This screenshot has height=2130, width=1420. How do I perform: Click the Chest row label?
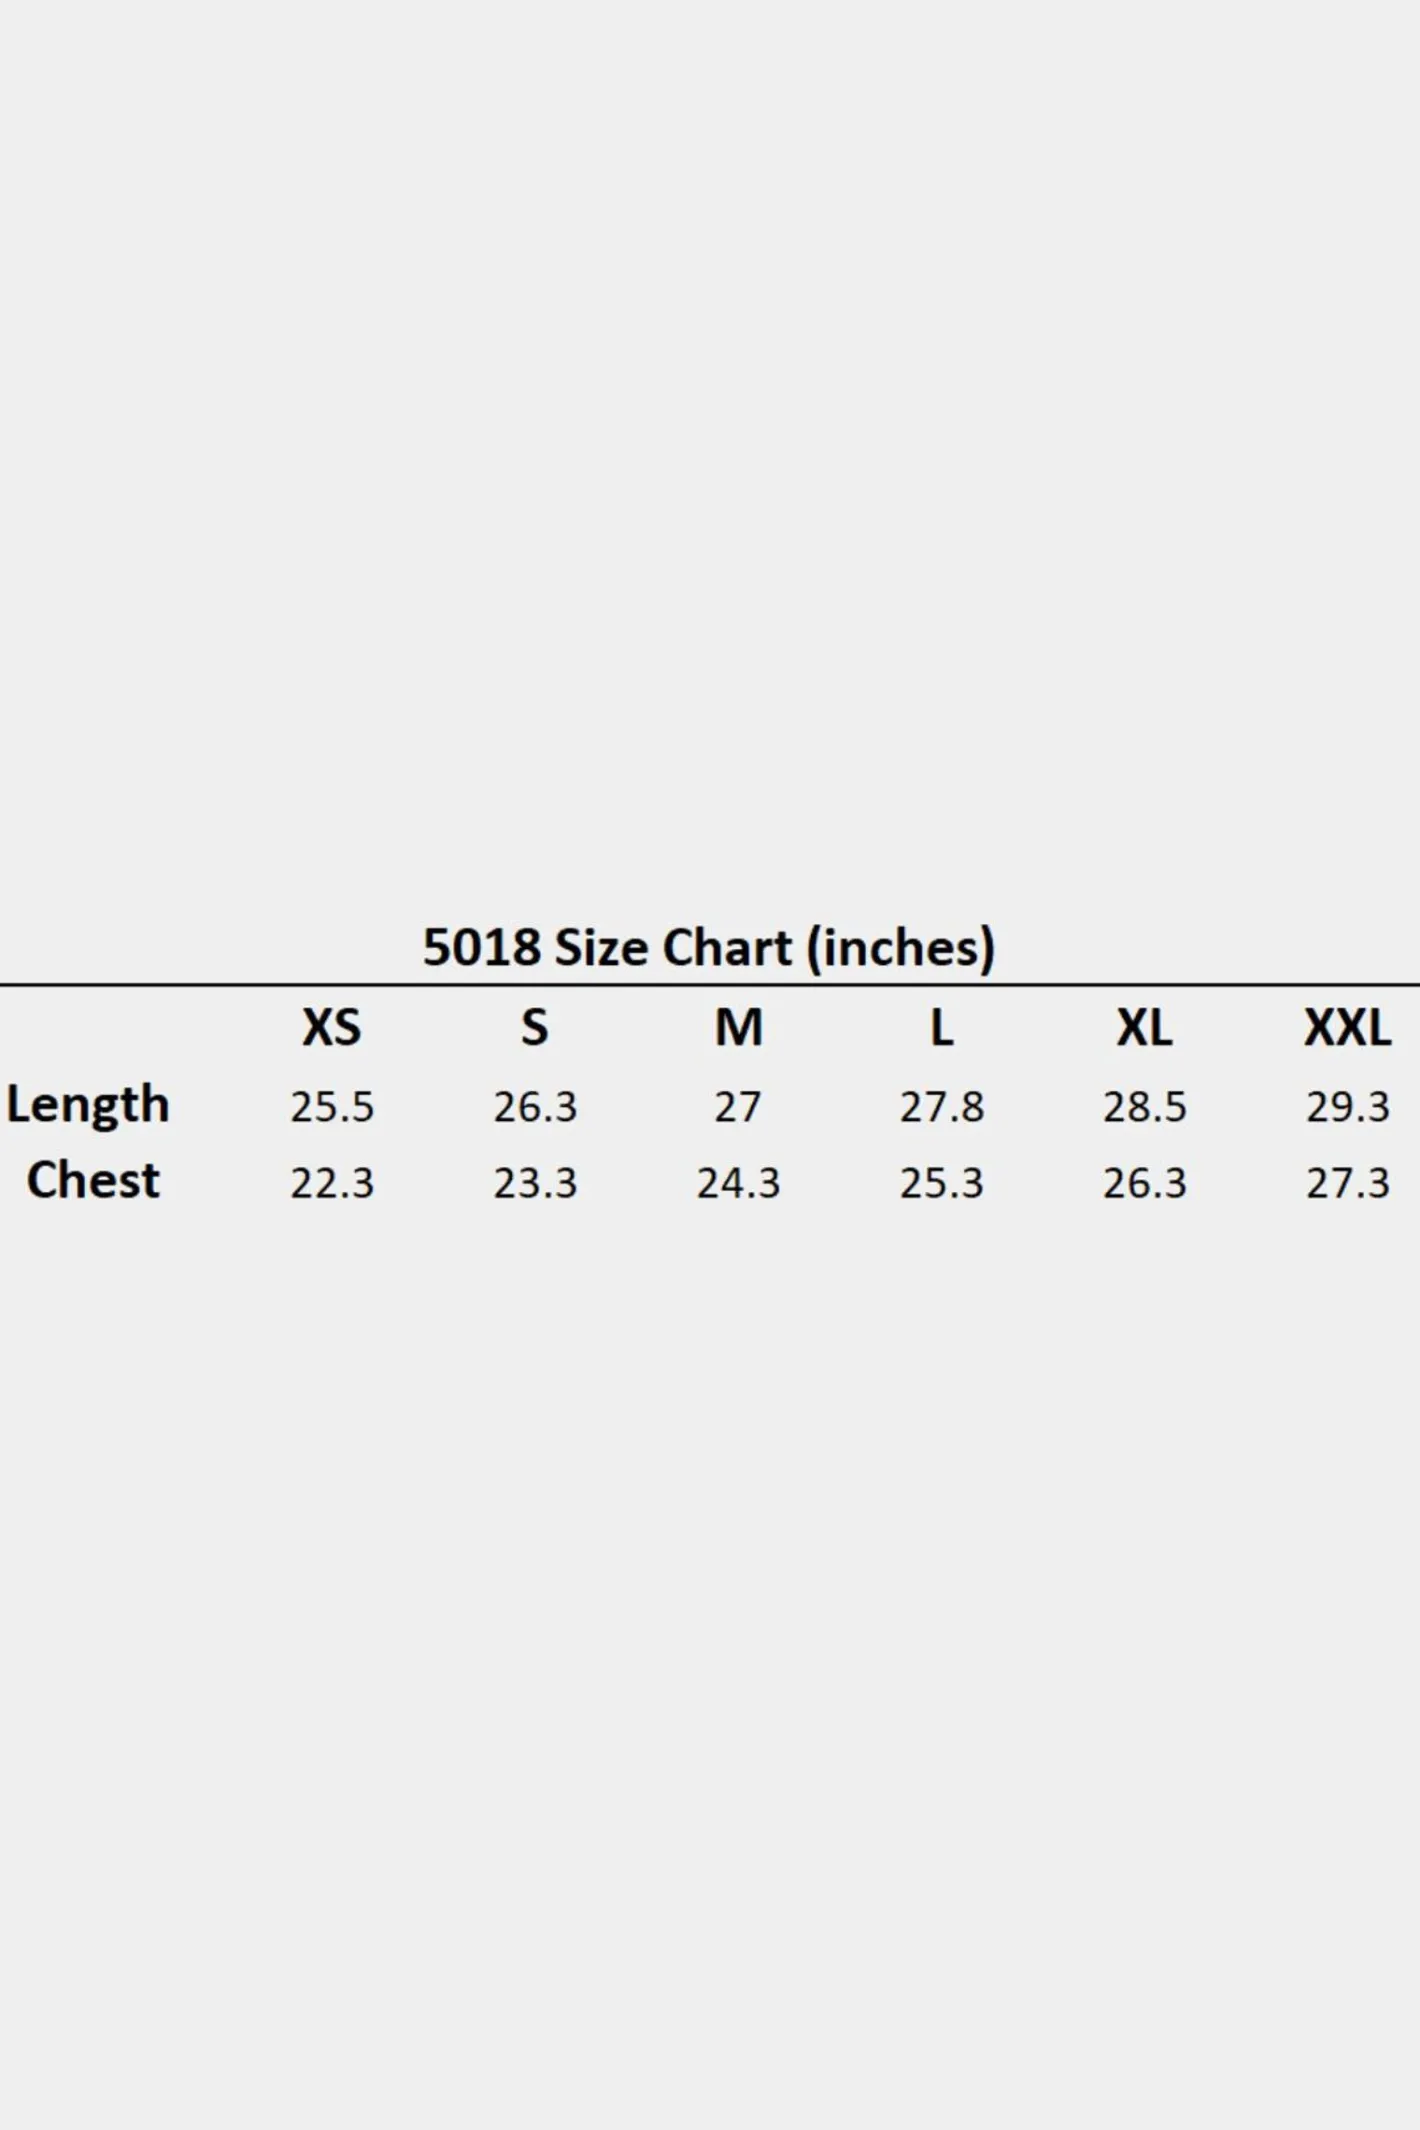point(93,1181)
